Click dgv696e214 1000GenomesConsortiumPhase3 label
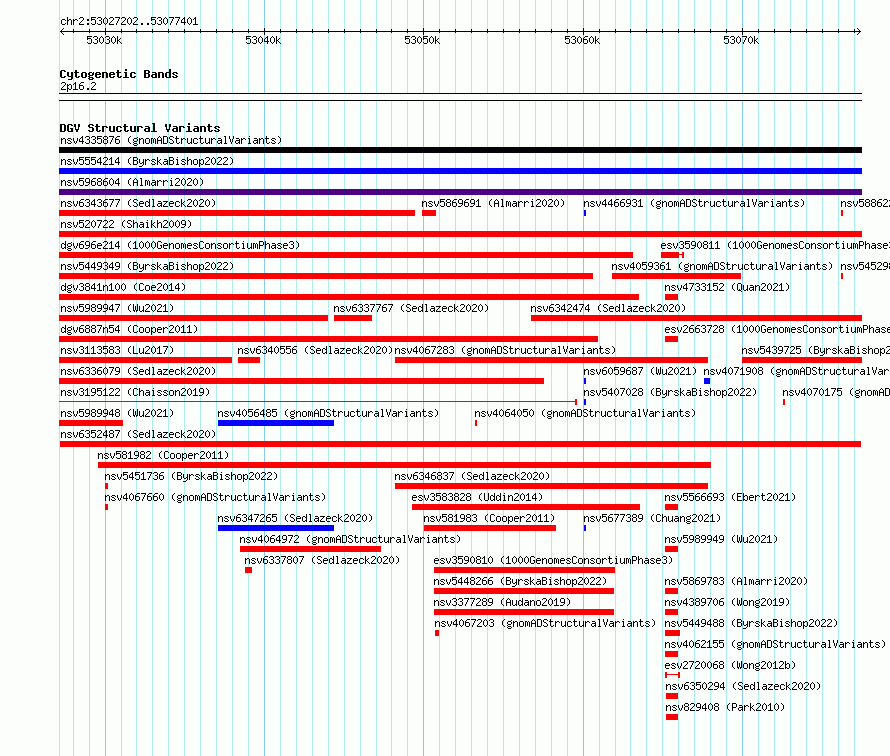The image size is (890, 756). click(180, 245)
